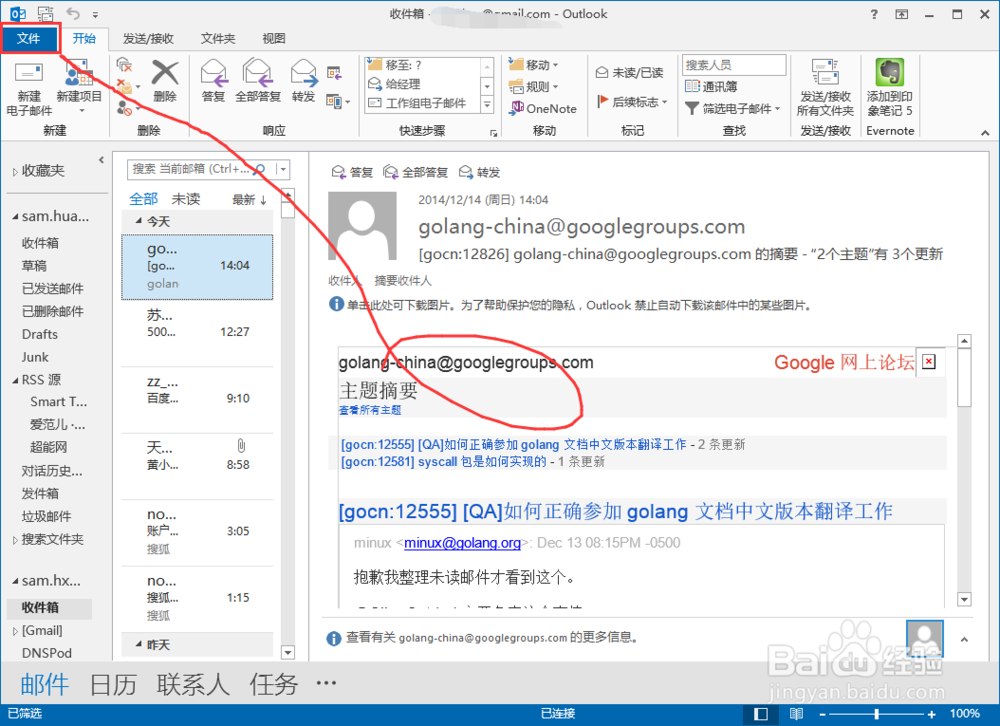Open OneNote from the ribbon
The height and width of the screenshot is (726, 1000).
[543, 108]
